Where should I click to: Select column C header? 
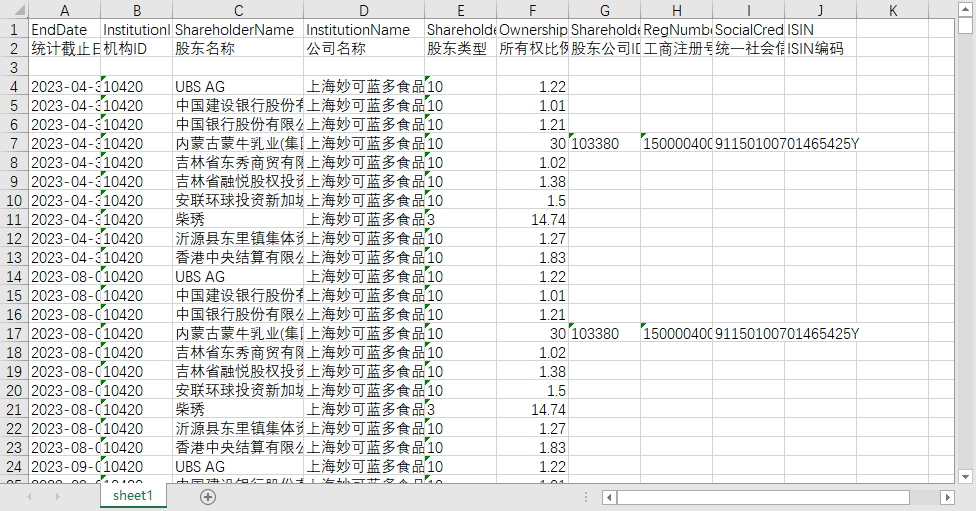point(238,10)
